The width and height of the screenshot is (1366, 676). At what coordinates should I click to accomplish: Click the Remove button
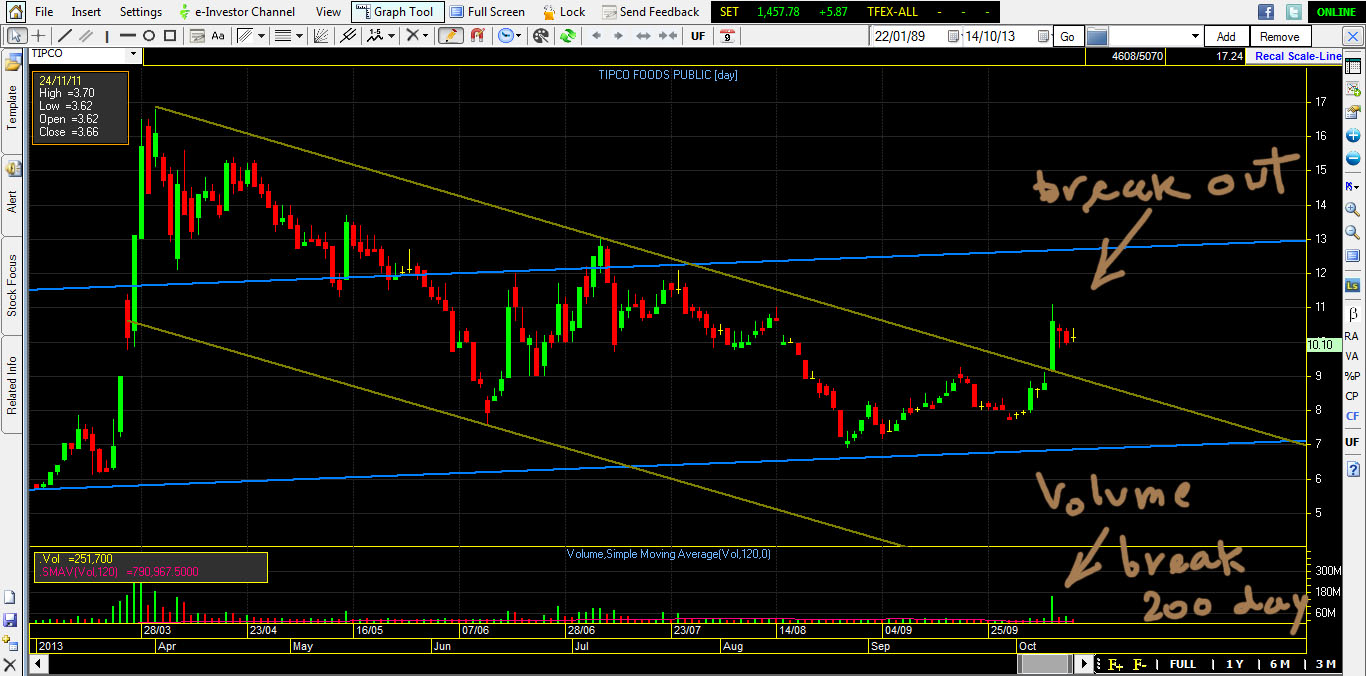pyautogui.click(x=1279, y=36)
